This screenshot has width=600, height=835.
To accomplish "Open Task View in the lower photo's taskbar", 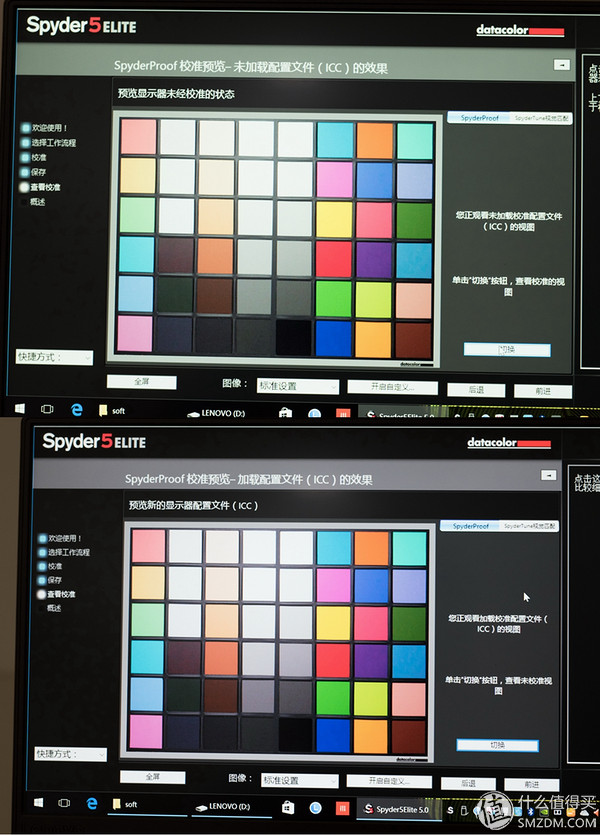I will (x=64, y=803).
